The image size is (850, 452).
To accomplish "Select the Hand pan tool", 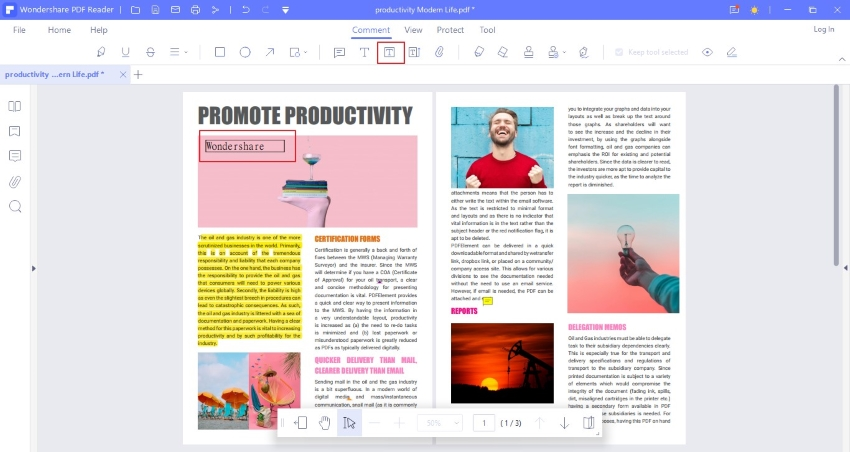I will tap(324, 423).
